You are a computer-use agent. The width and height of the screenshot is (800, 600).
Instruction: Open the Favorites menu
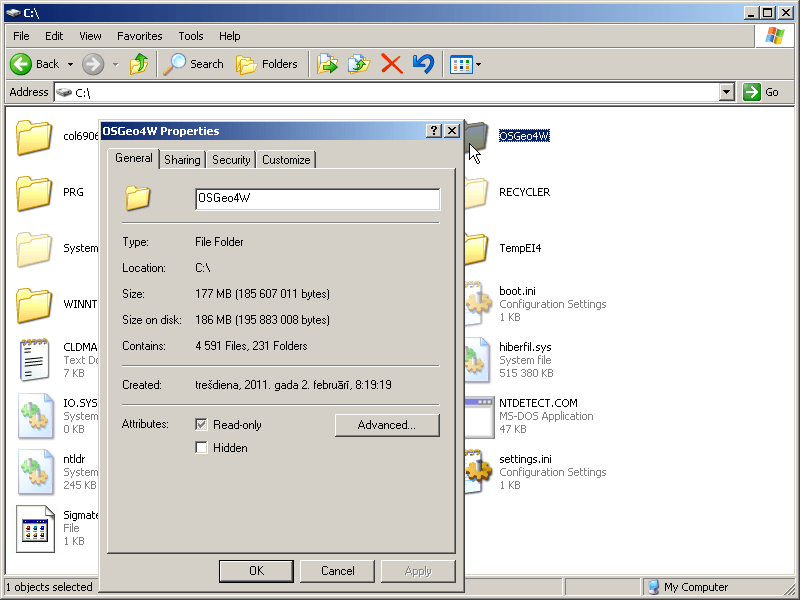click(x=139, y=36)
